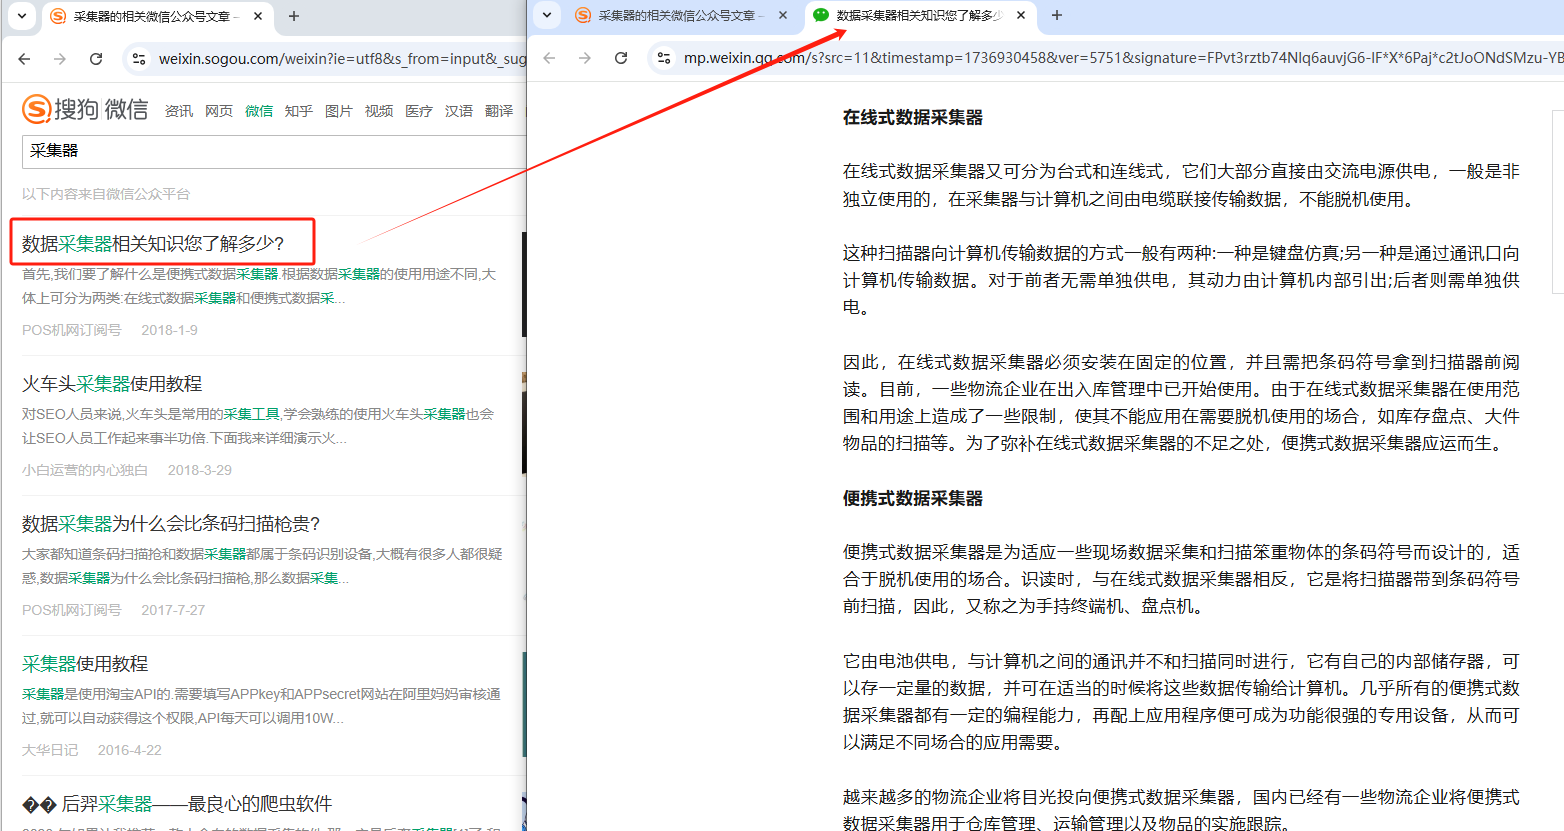Add a new tab in right browser window
The height and width of the screenshot is (831, 1564).
[1057, 15]
